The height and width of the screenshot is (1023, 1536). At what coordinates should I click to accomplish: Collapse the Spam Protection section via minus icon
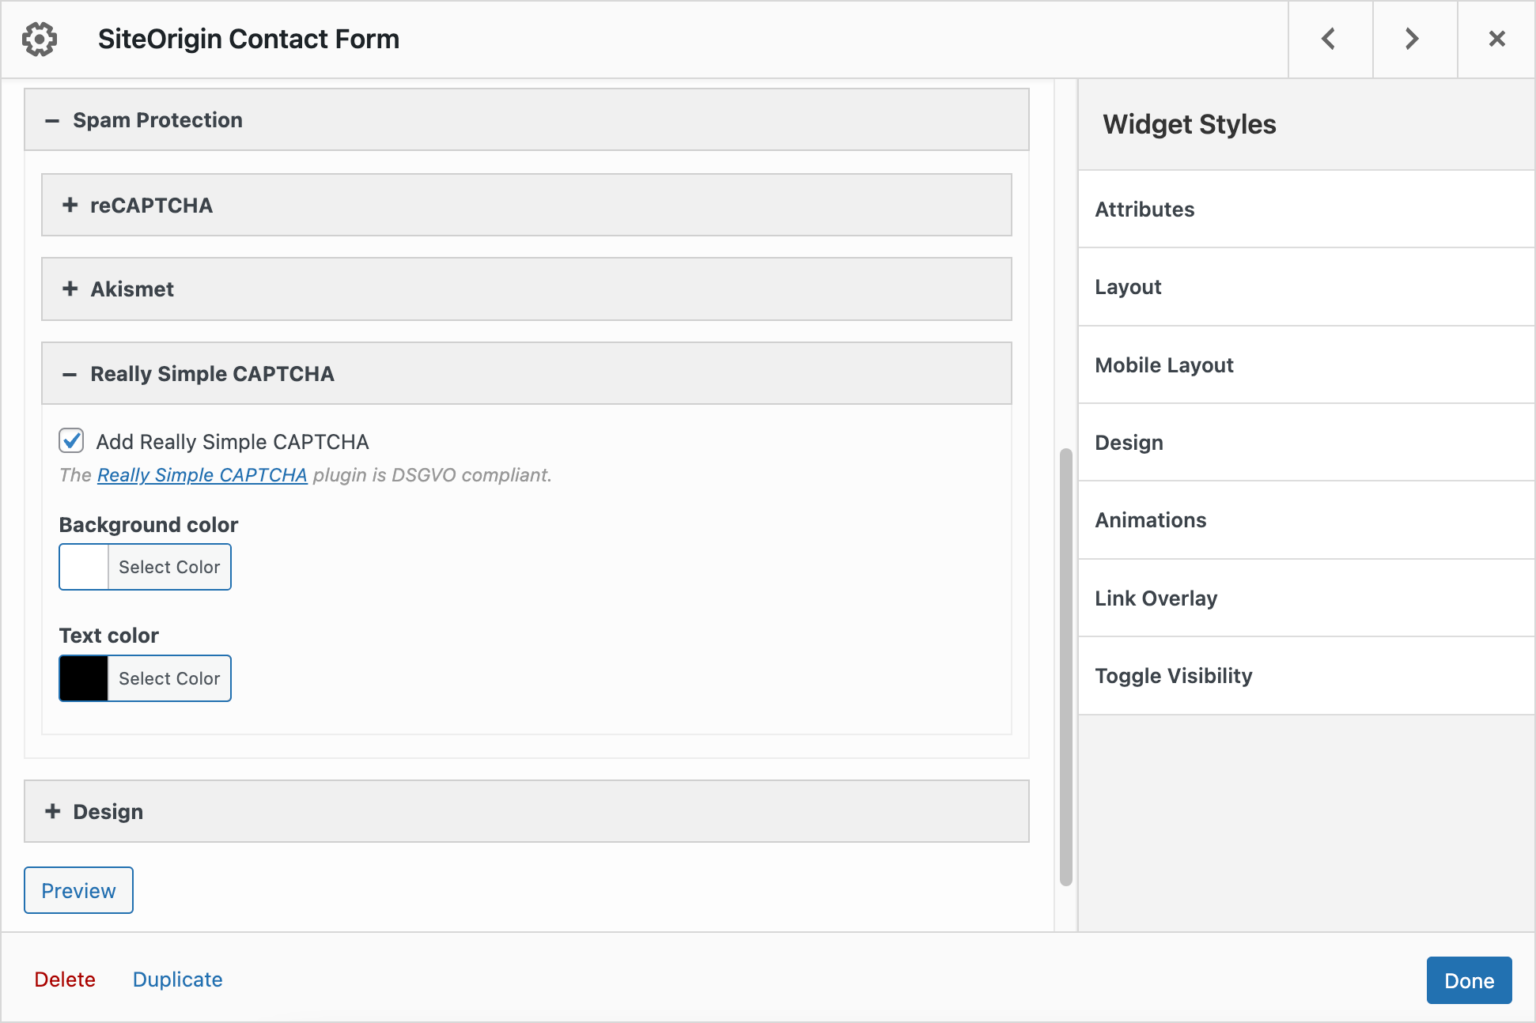[52, 120]
